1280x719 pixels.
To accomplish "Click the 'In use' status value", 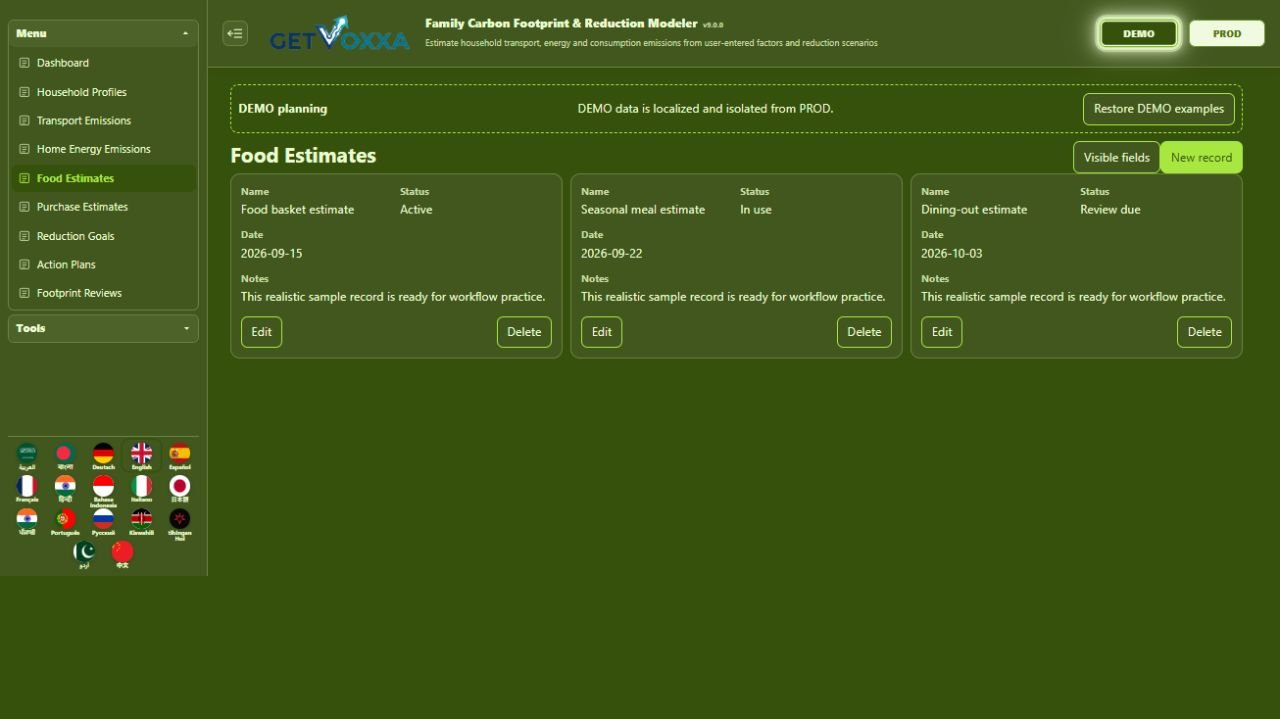I will pyautogui.click(x=756, y=210).
